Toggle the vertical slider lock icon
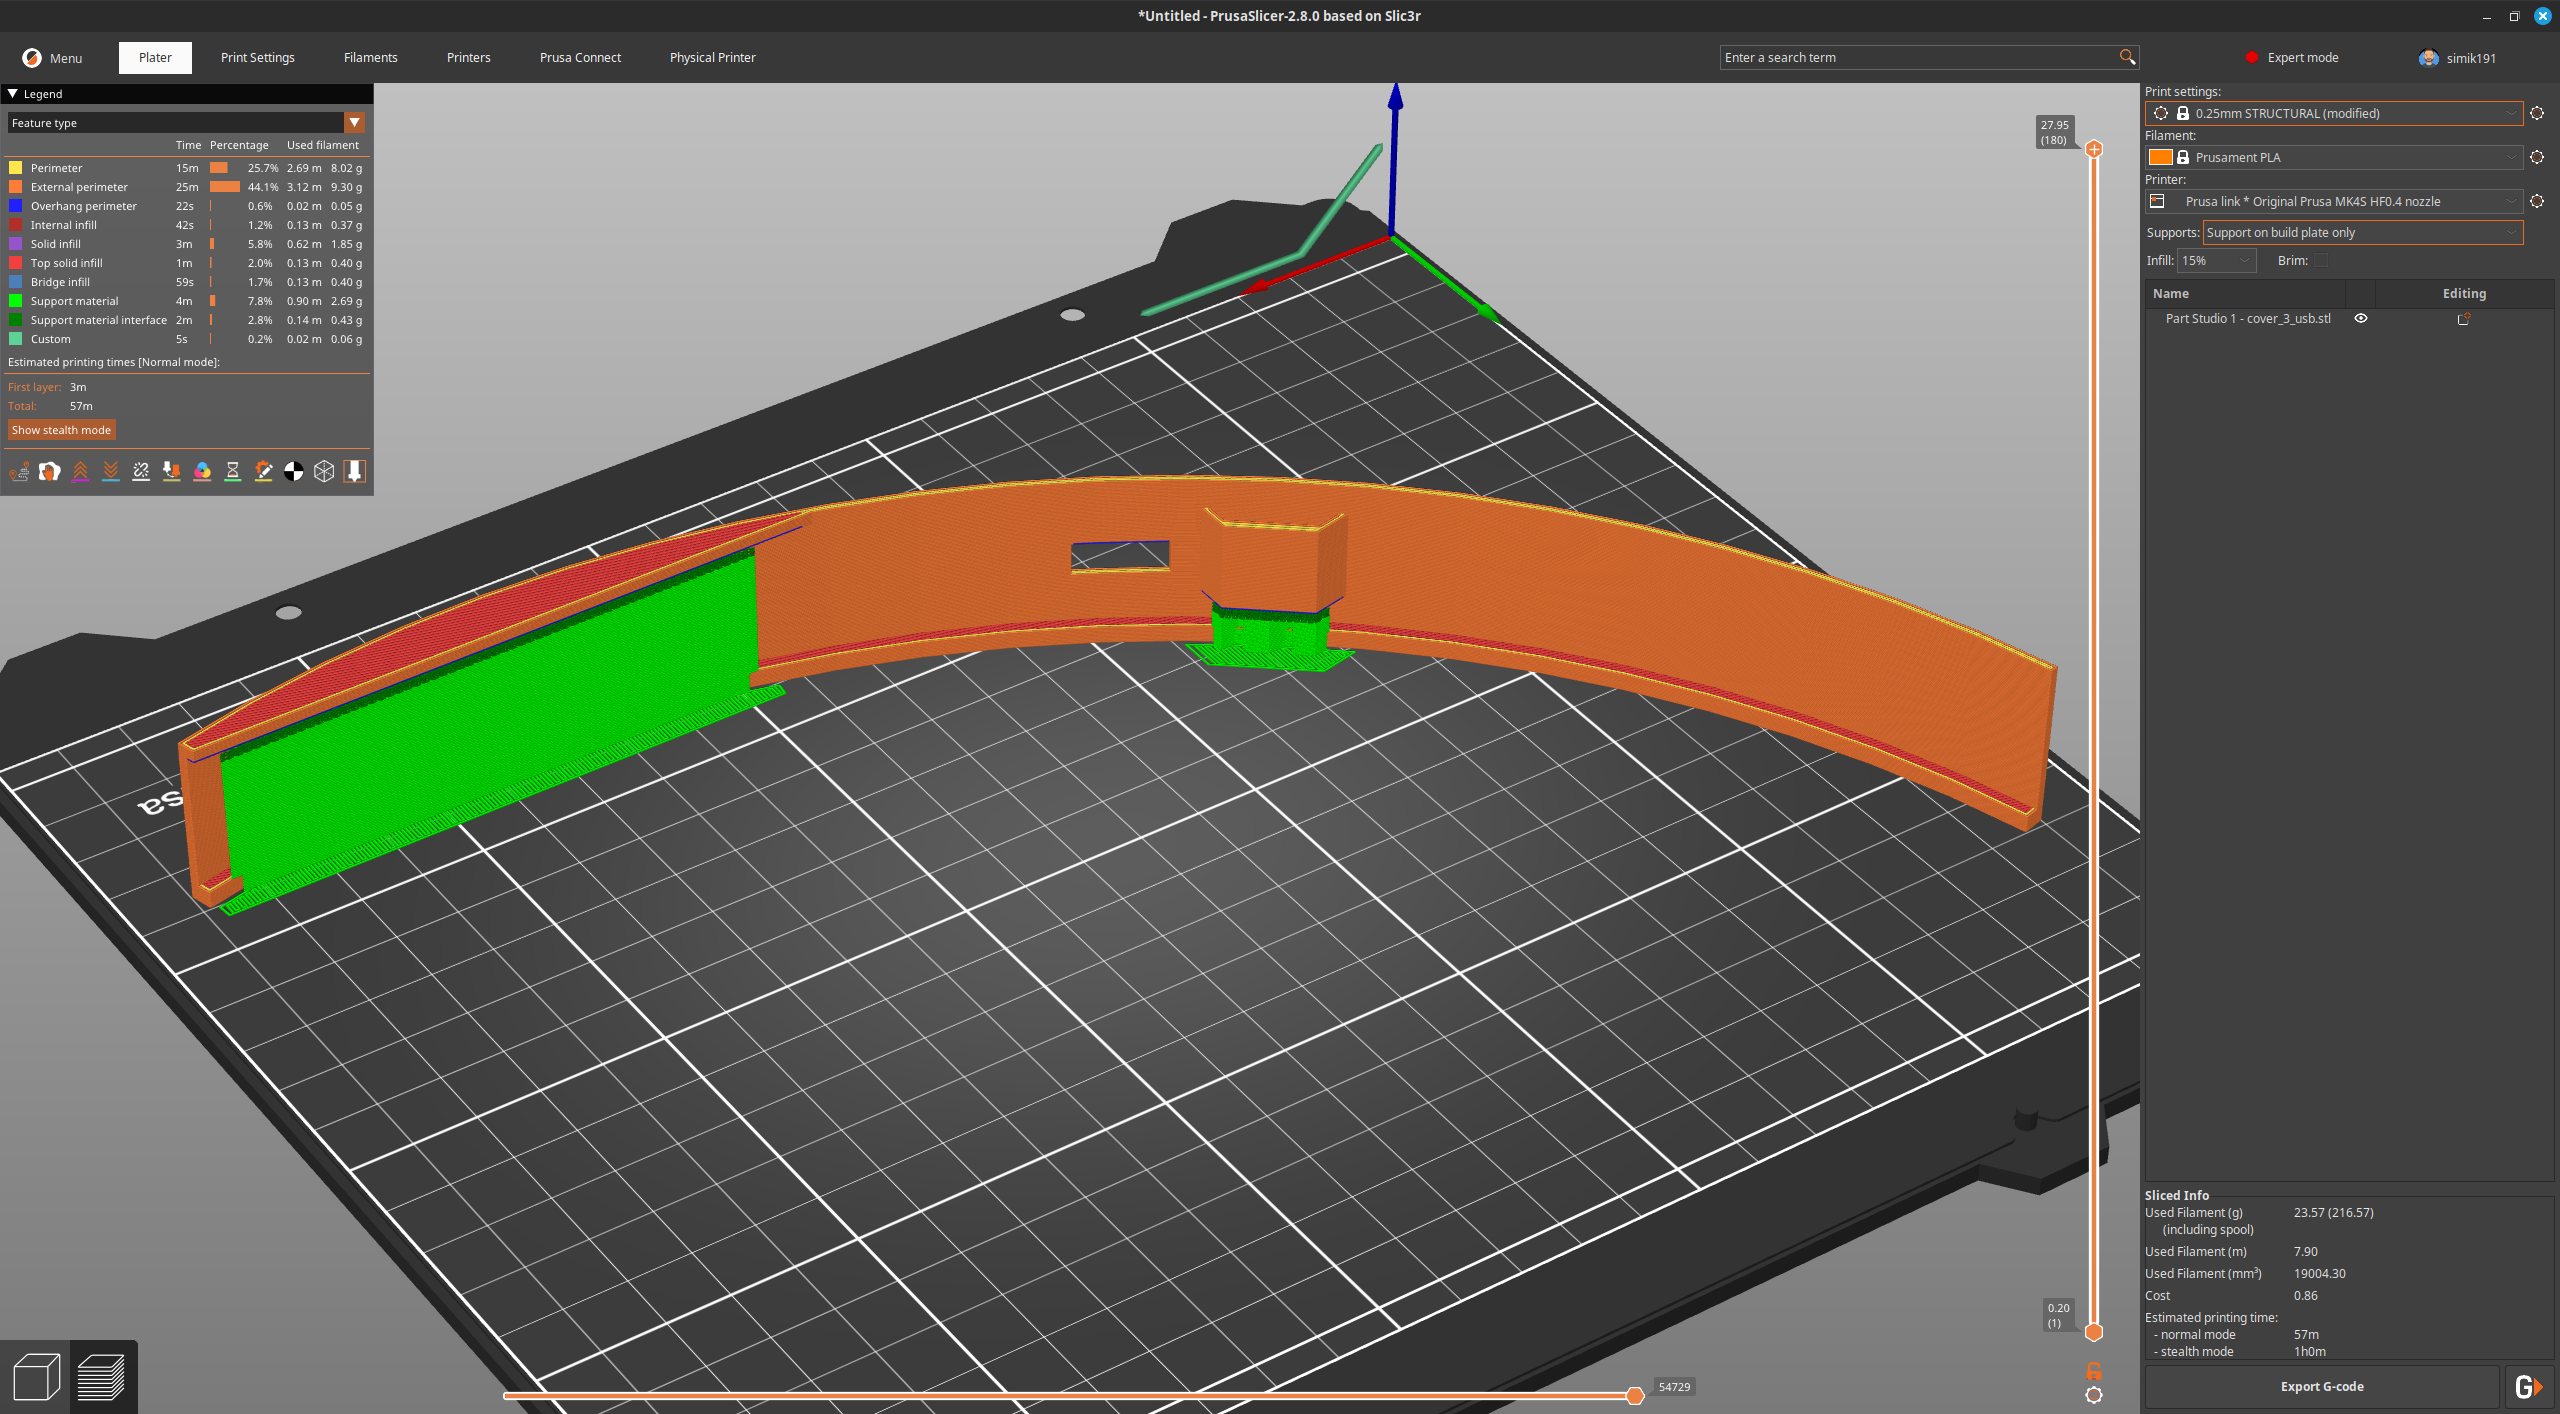The image size is (2560, 1414). [2094, 1371]
